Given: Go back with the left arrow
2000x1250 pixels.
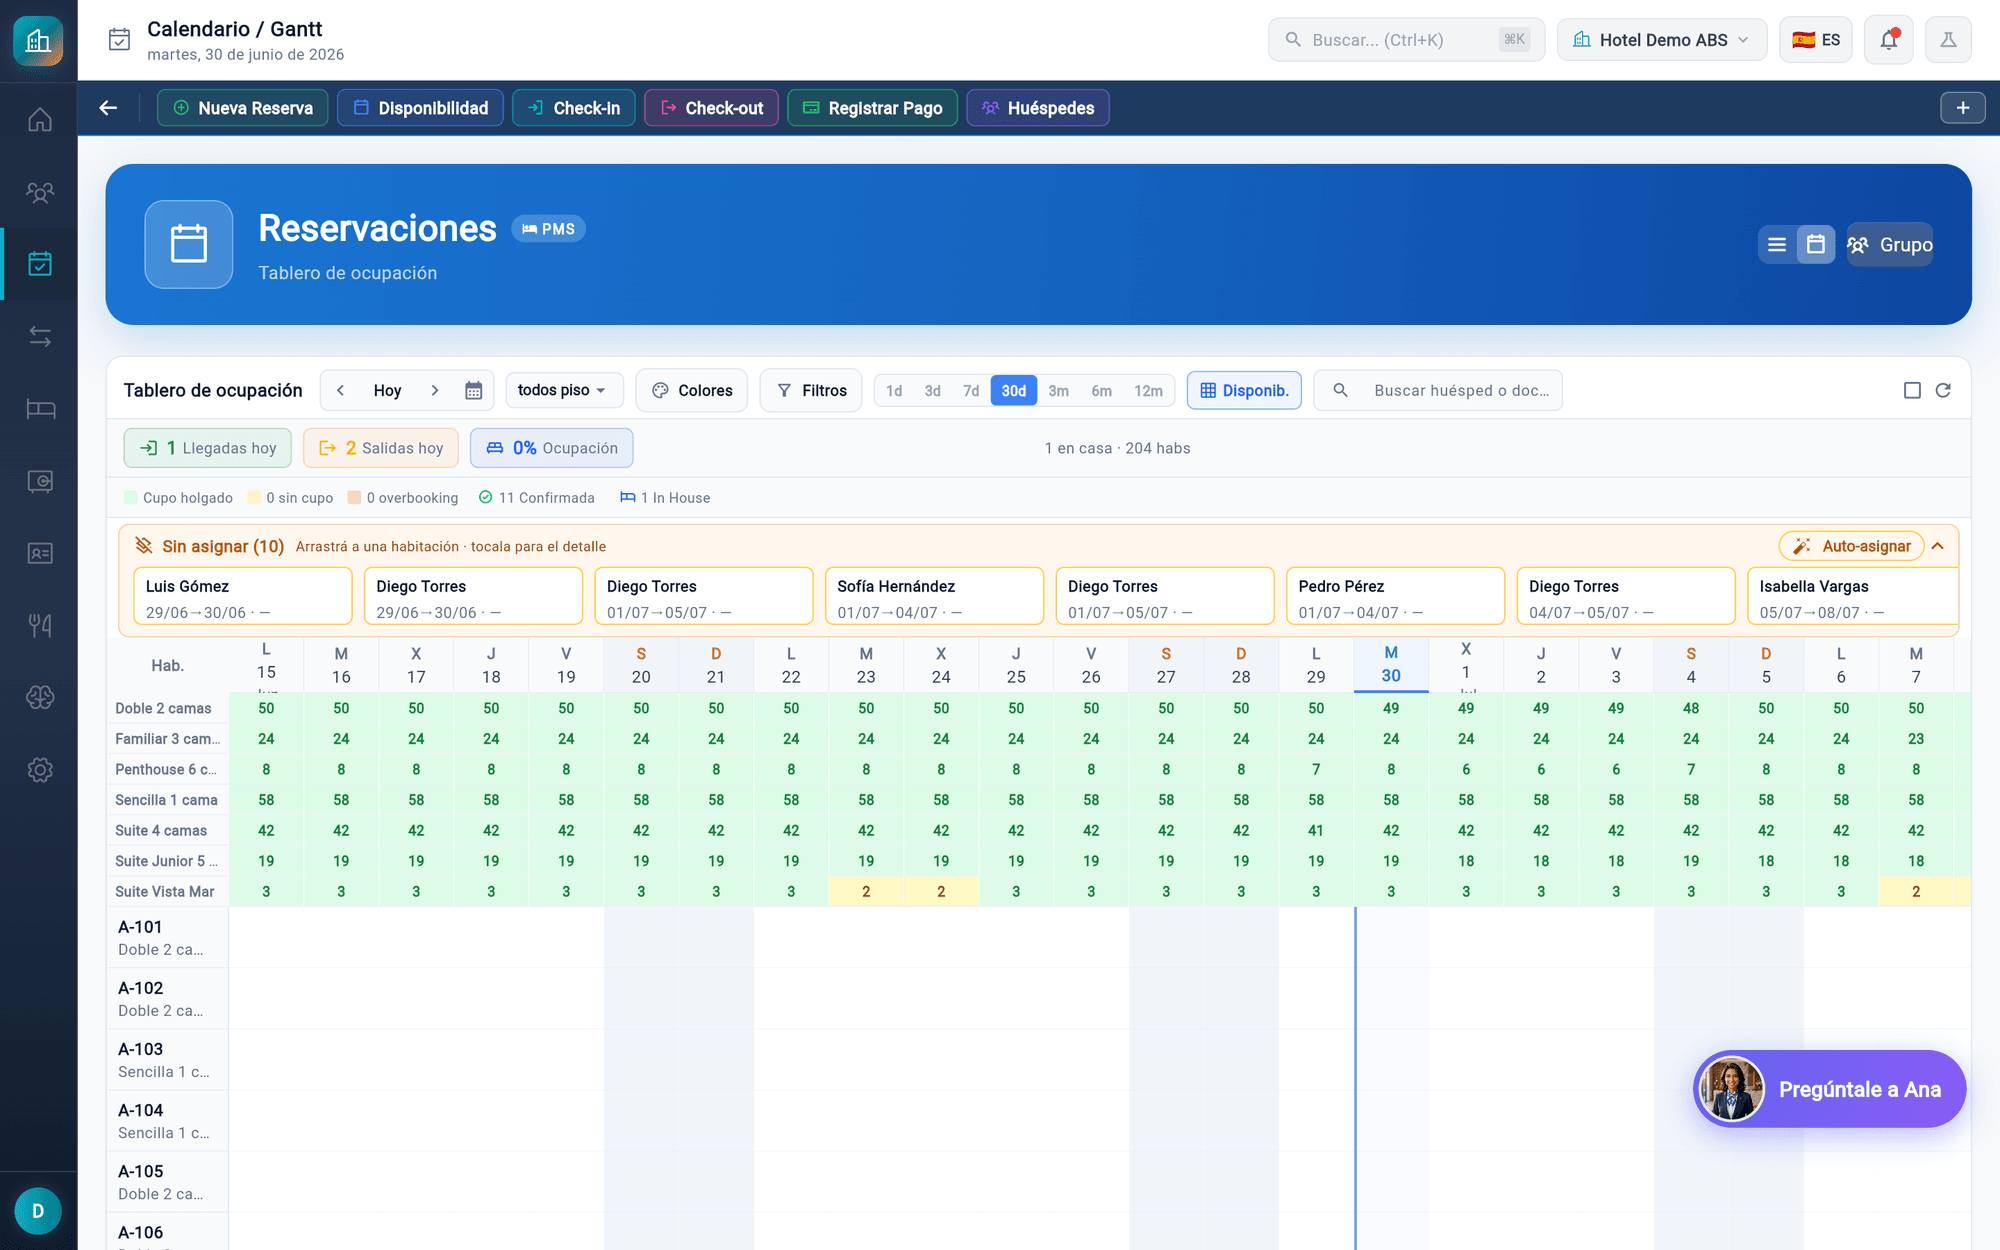Looking at the screenshot, I should point(108,108).
